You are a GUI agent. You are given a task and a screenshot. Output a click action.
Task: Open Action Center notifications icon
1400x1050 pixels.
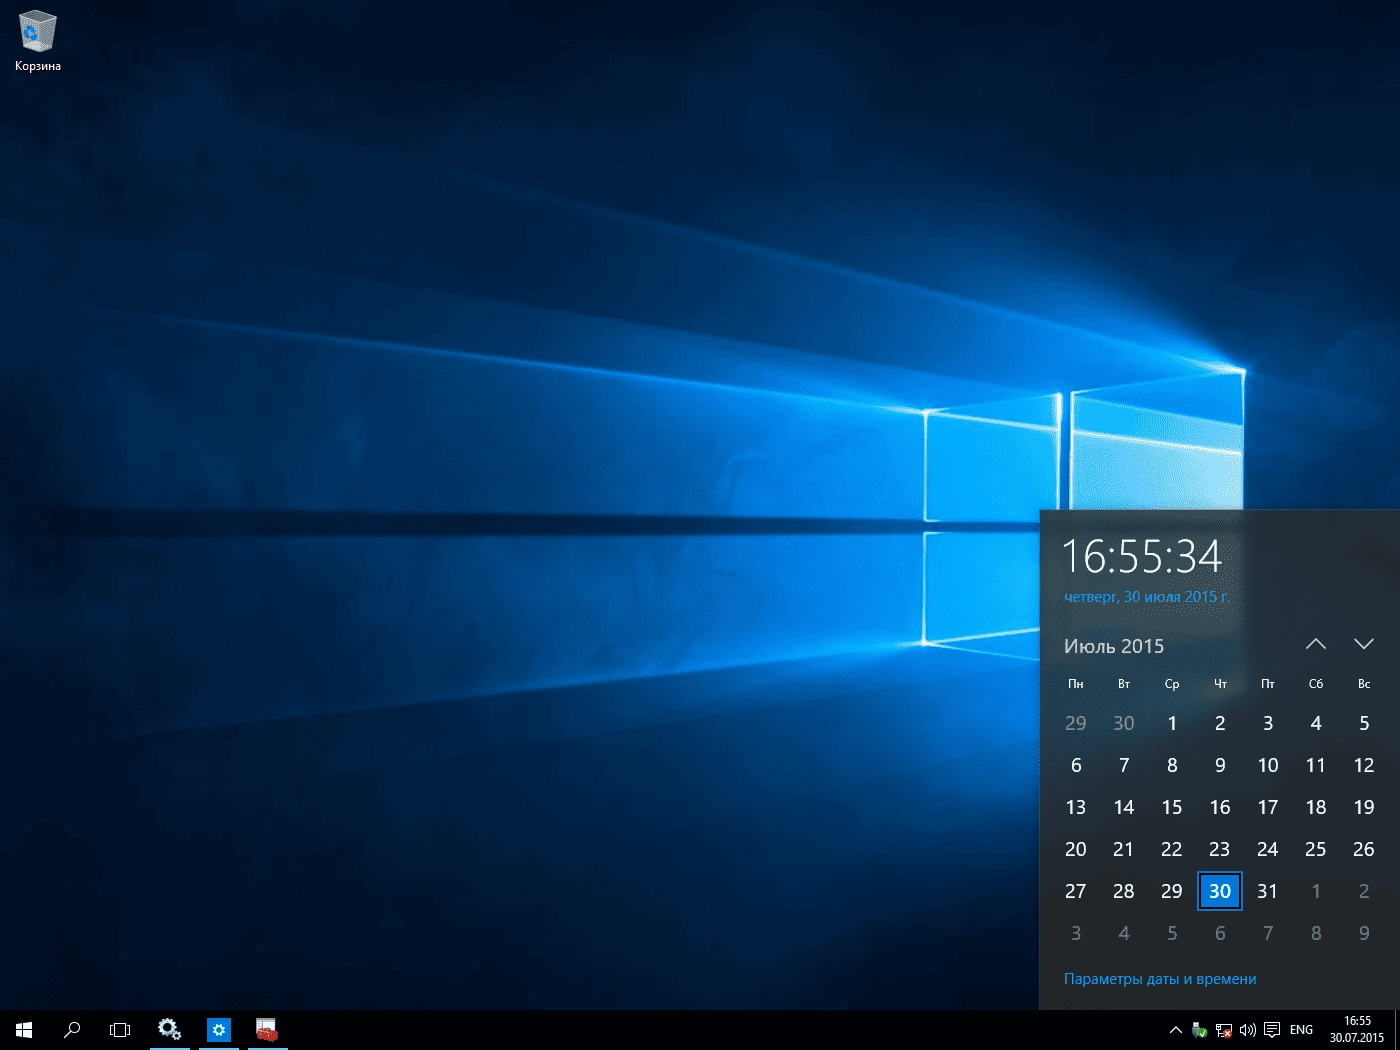pyautogui.click(x=1272, y=1030)
